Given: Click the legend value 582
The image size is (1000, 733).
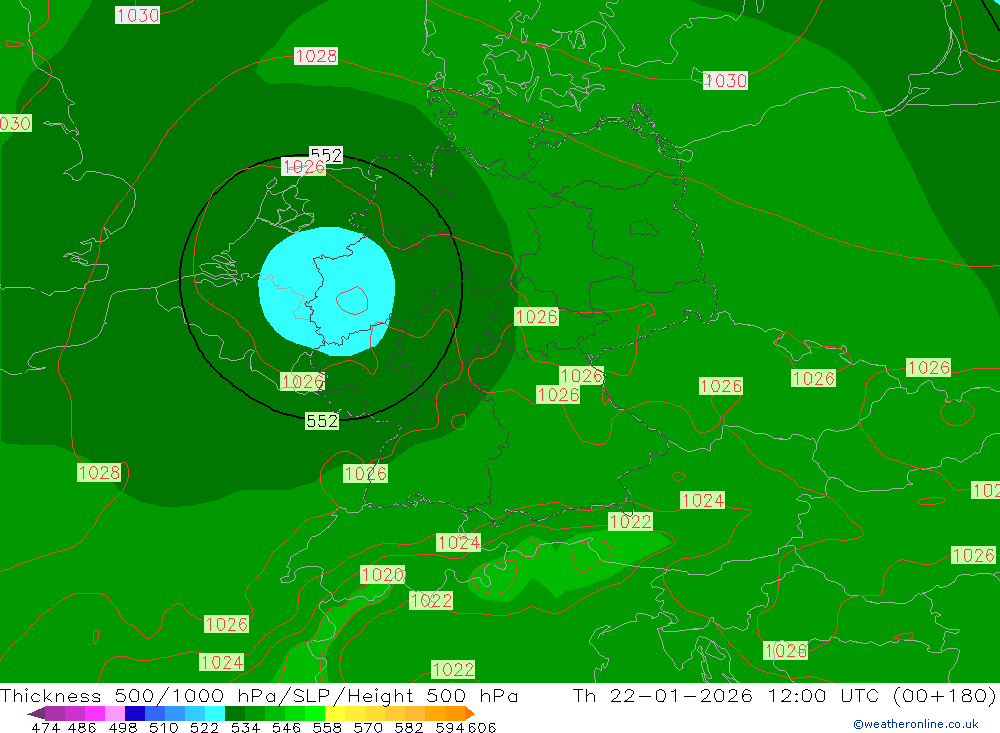Looking at the screenshot, I should tap(409, 727).
